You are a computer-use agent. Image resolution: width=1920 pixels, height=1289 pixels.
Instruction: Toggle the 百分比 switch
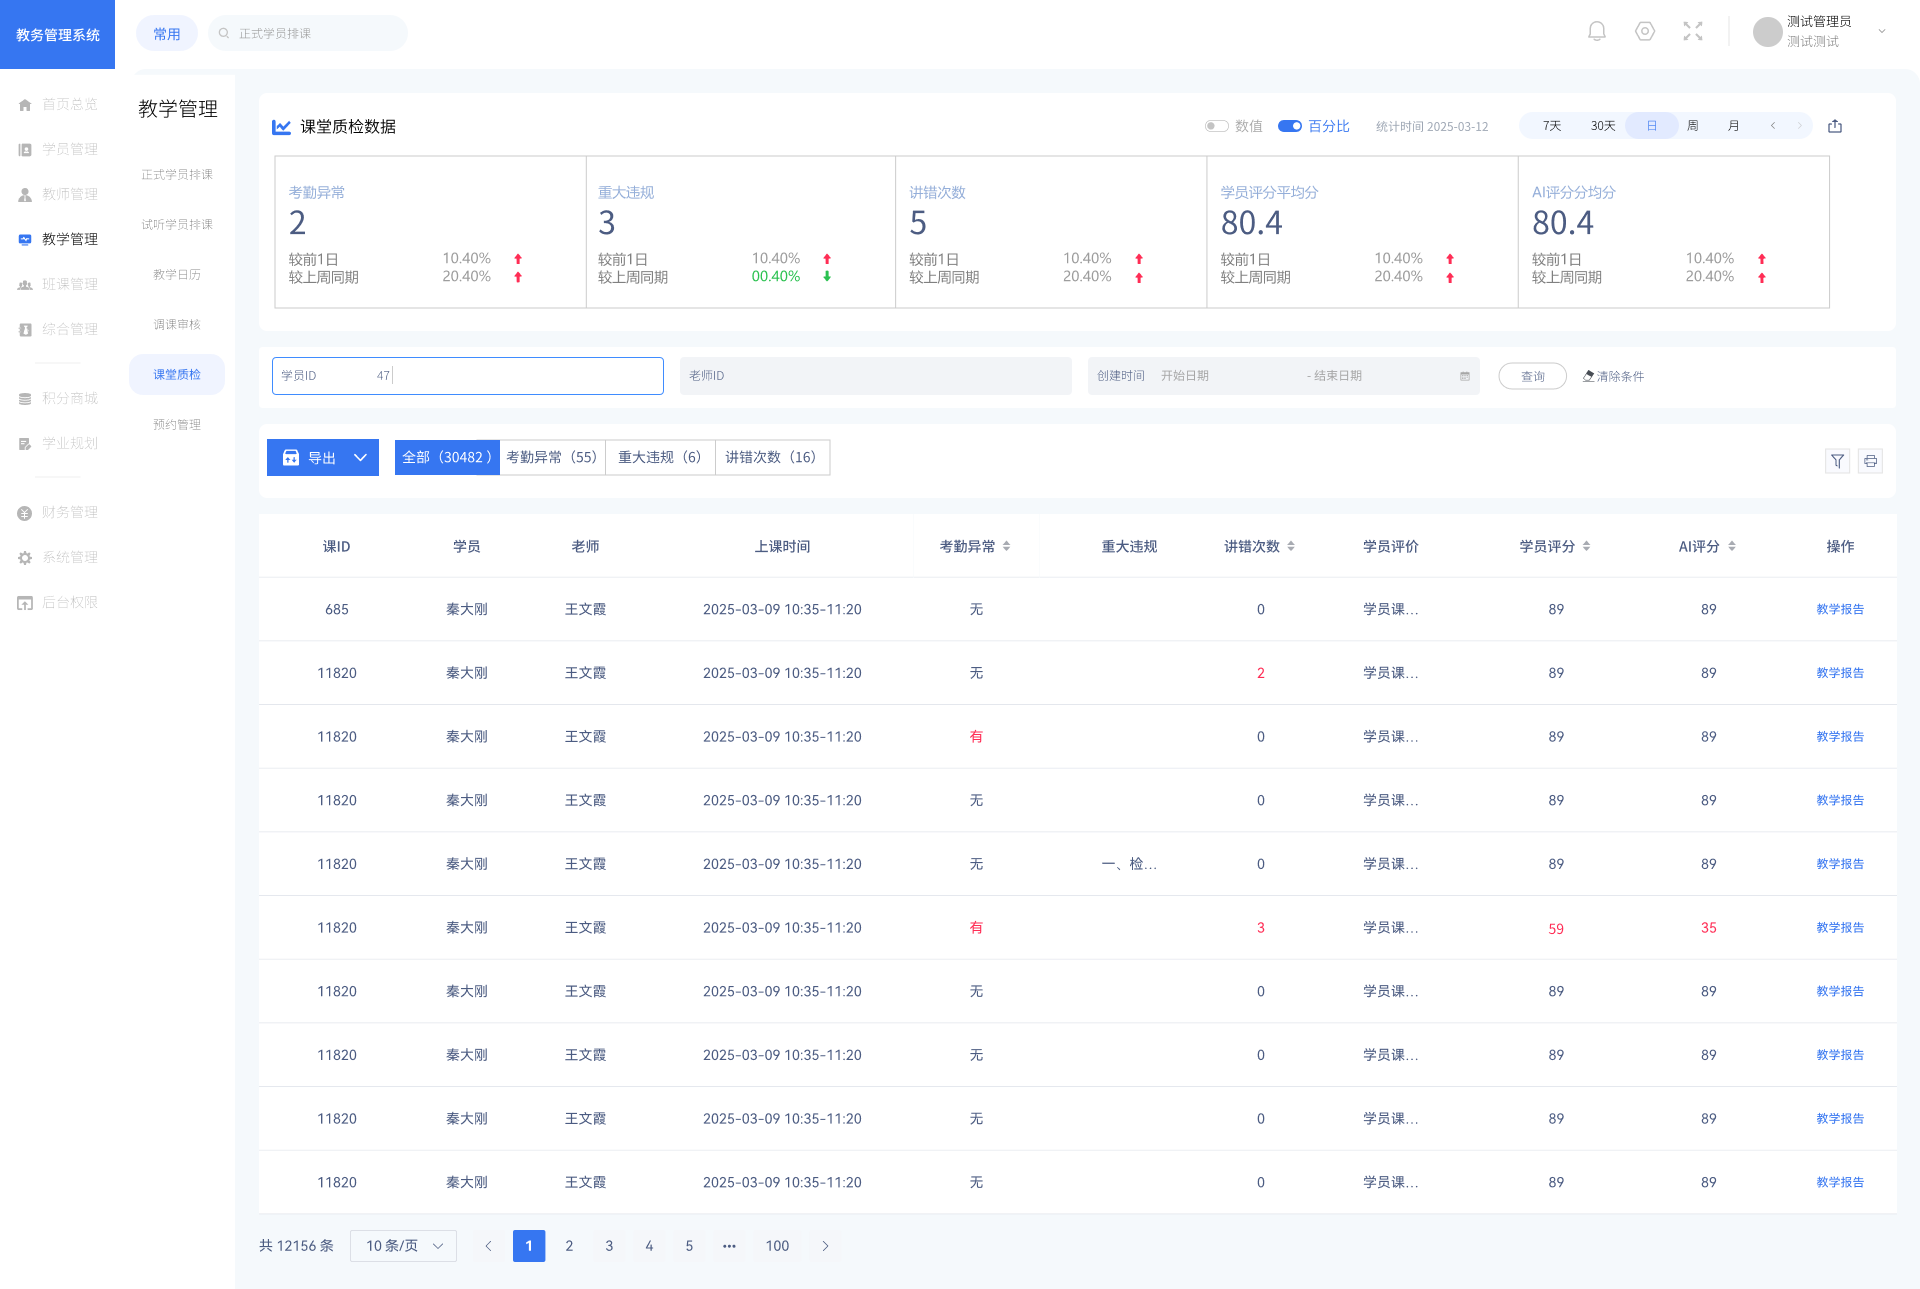point(1290,126)
